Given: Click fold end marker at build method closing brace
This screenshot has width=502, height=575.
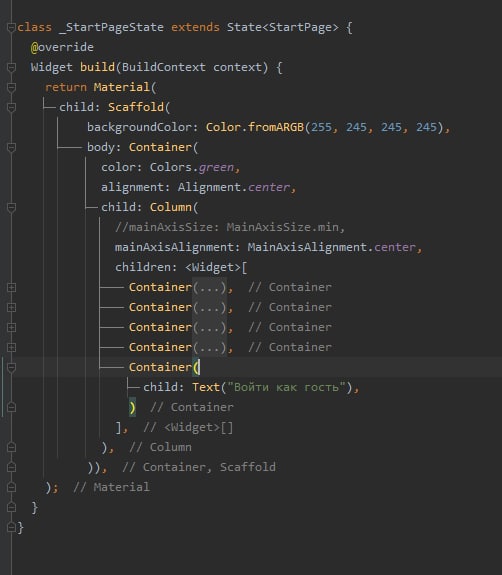Looking at the screenshot, I should [x=11, y=507].
